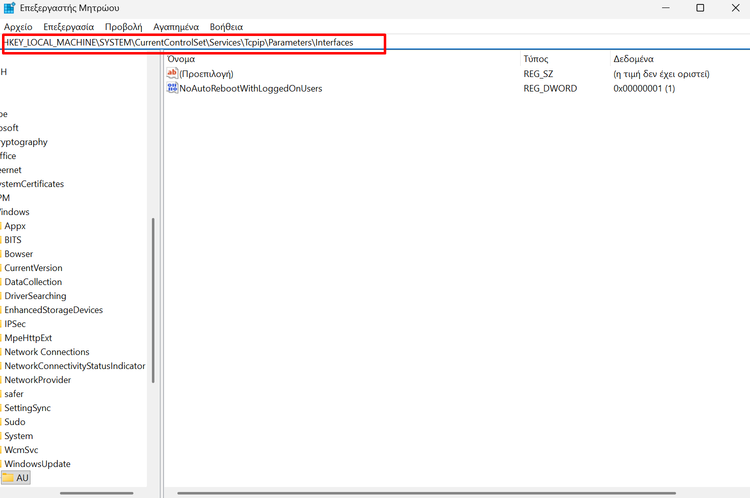Click the Δεδομένα column header
The image size is (750, 498).
click(x=633, y=59)
